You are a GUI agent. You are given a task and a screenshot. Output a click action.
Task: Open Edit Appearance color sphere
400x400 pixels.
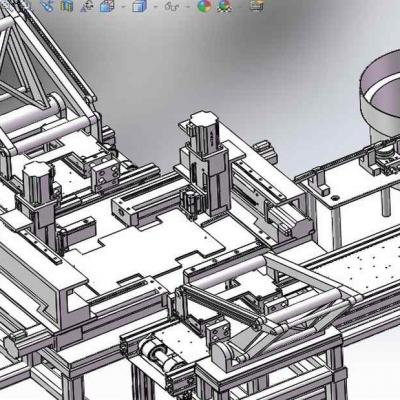(x=204, y=5)
